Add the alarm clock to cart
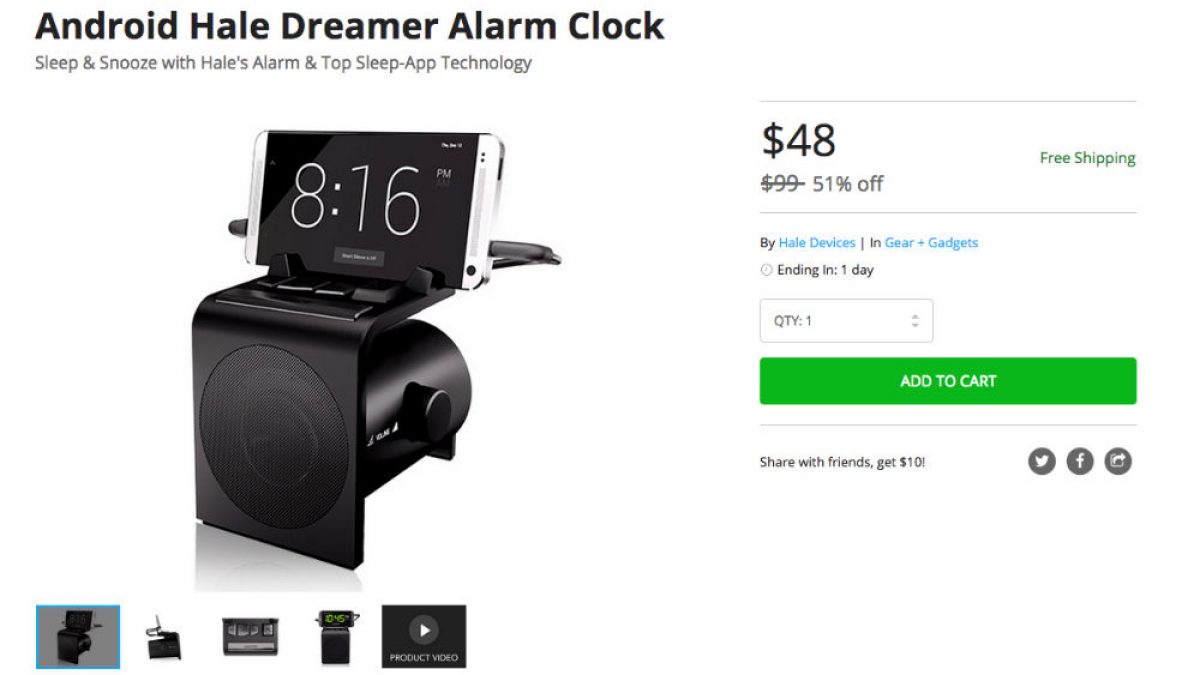Screen dimensions: 1200x675 [x=948, y=381]
